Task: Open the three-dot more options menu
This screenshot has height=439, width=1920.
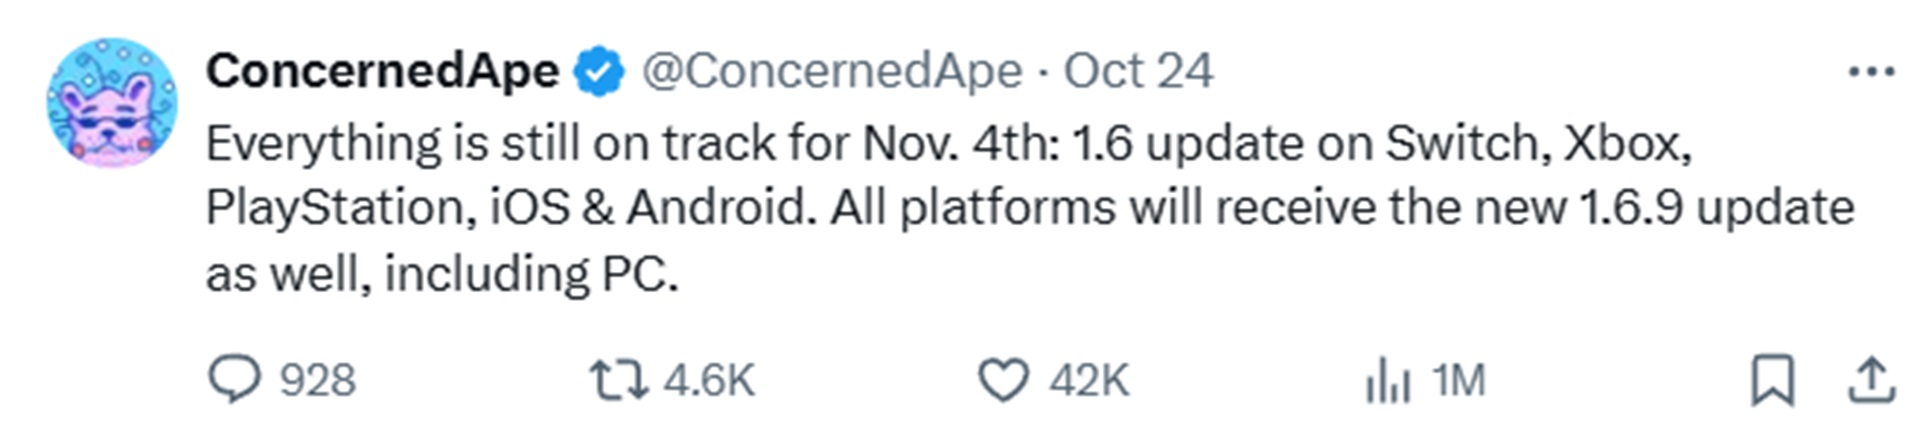Action: [x=1871, y=72]
